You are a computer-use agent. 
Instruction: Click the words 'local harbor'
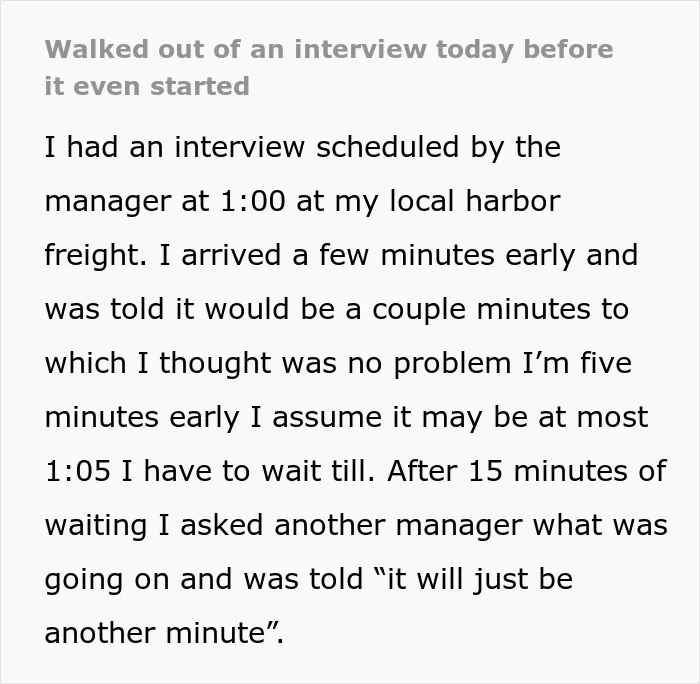475,201
